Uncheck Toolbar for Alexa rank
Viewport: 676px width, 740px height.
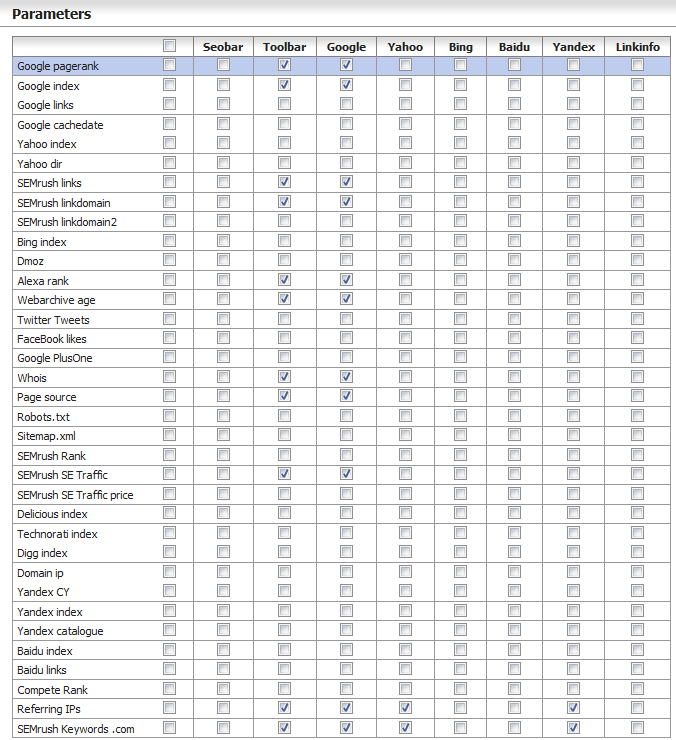[x=284, y=280]
